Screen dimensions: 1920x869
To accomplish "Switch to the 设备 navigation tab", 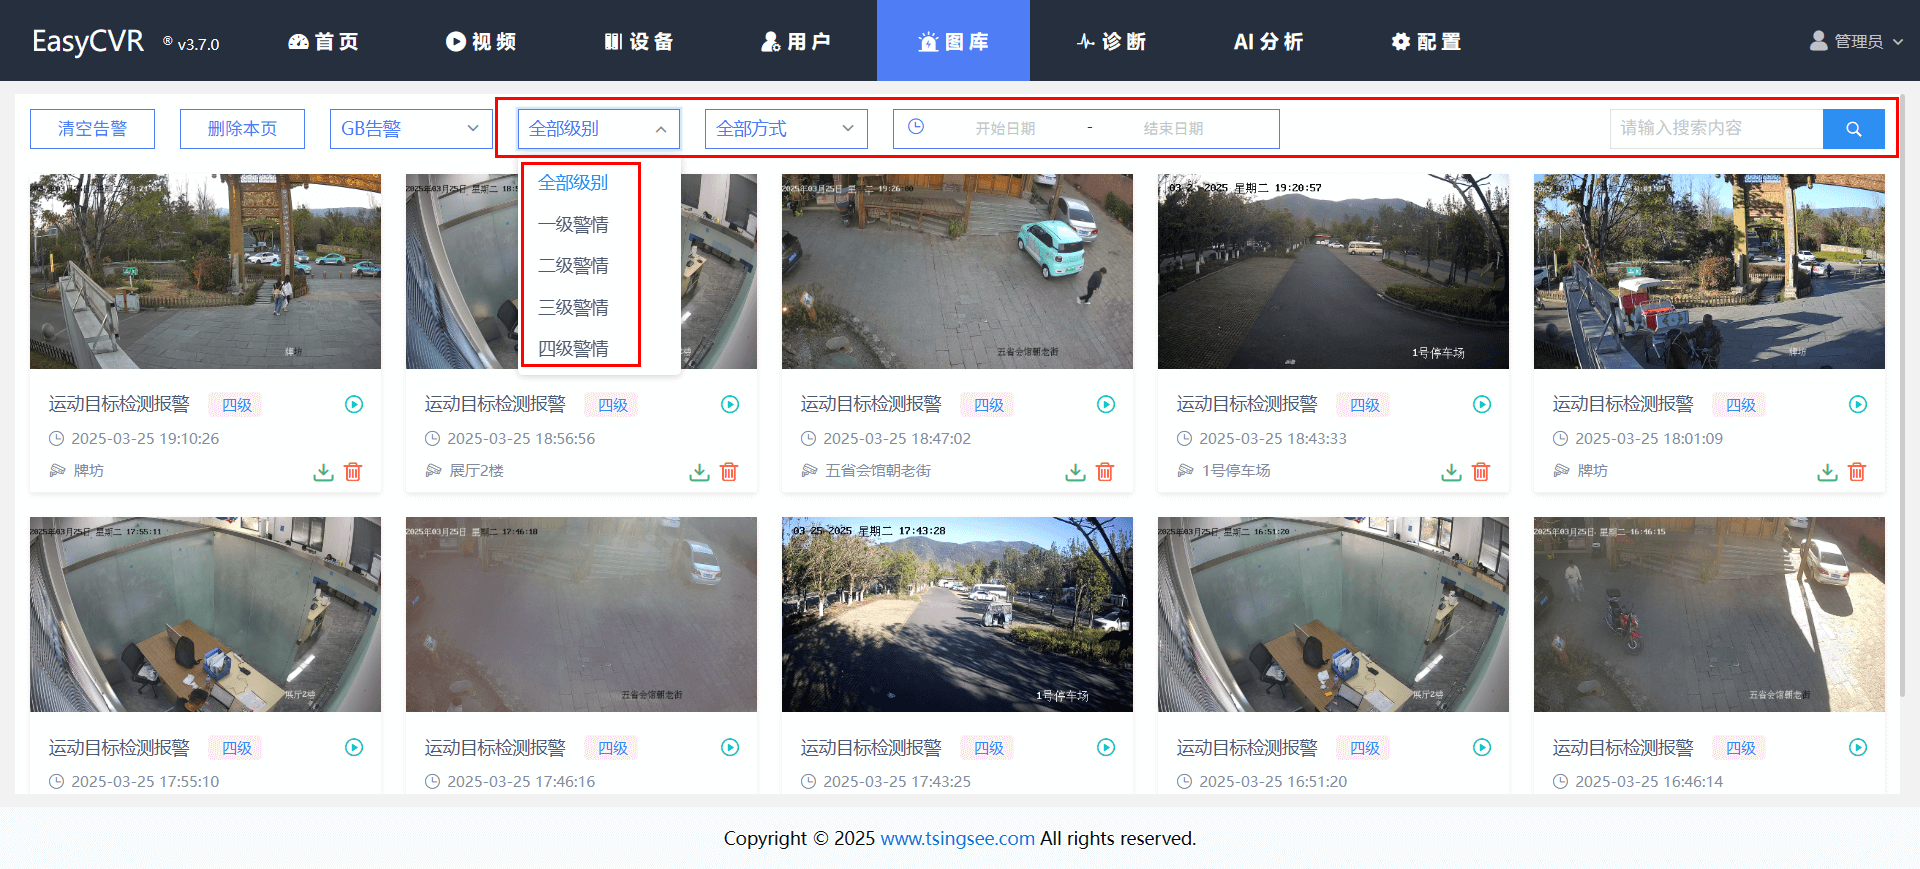I will pos(639,41).
